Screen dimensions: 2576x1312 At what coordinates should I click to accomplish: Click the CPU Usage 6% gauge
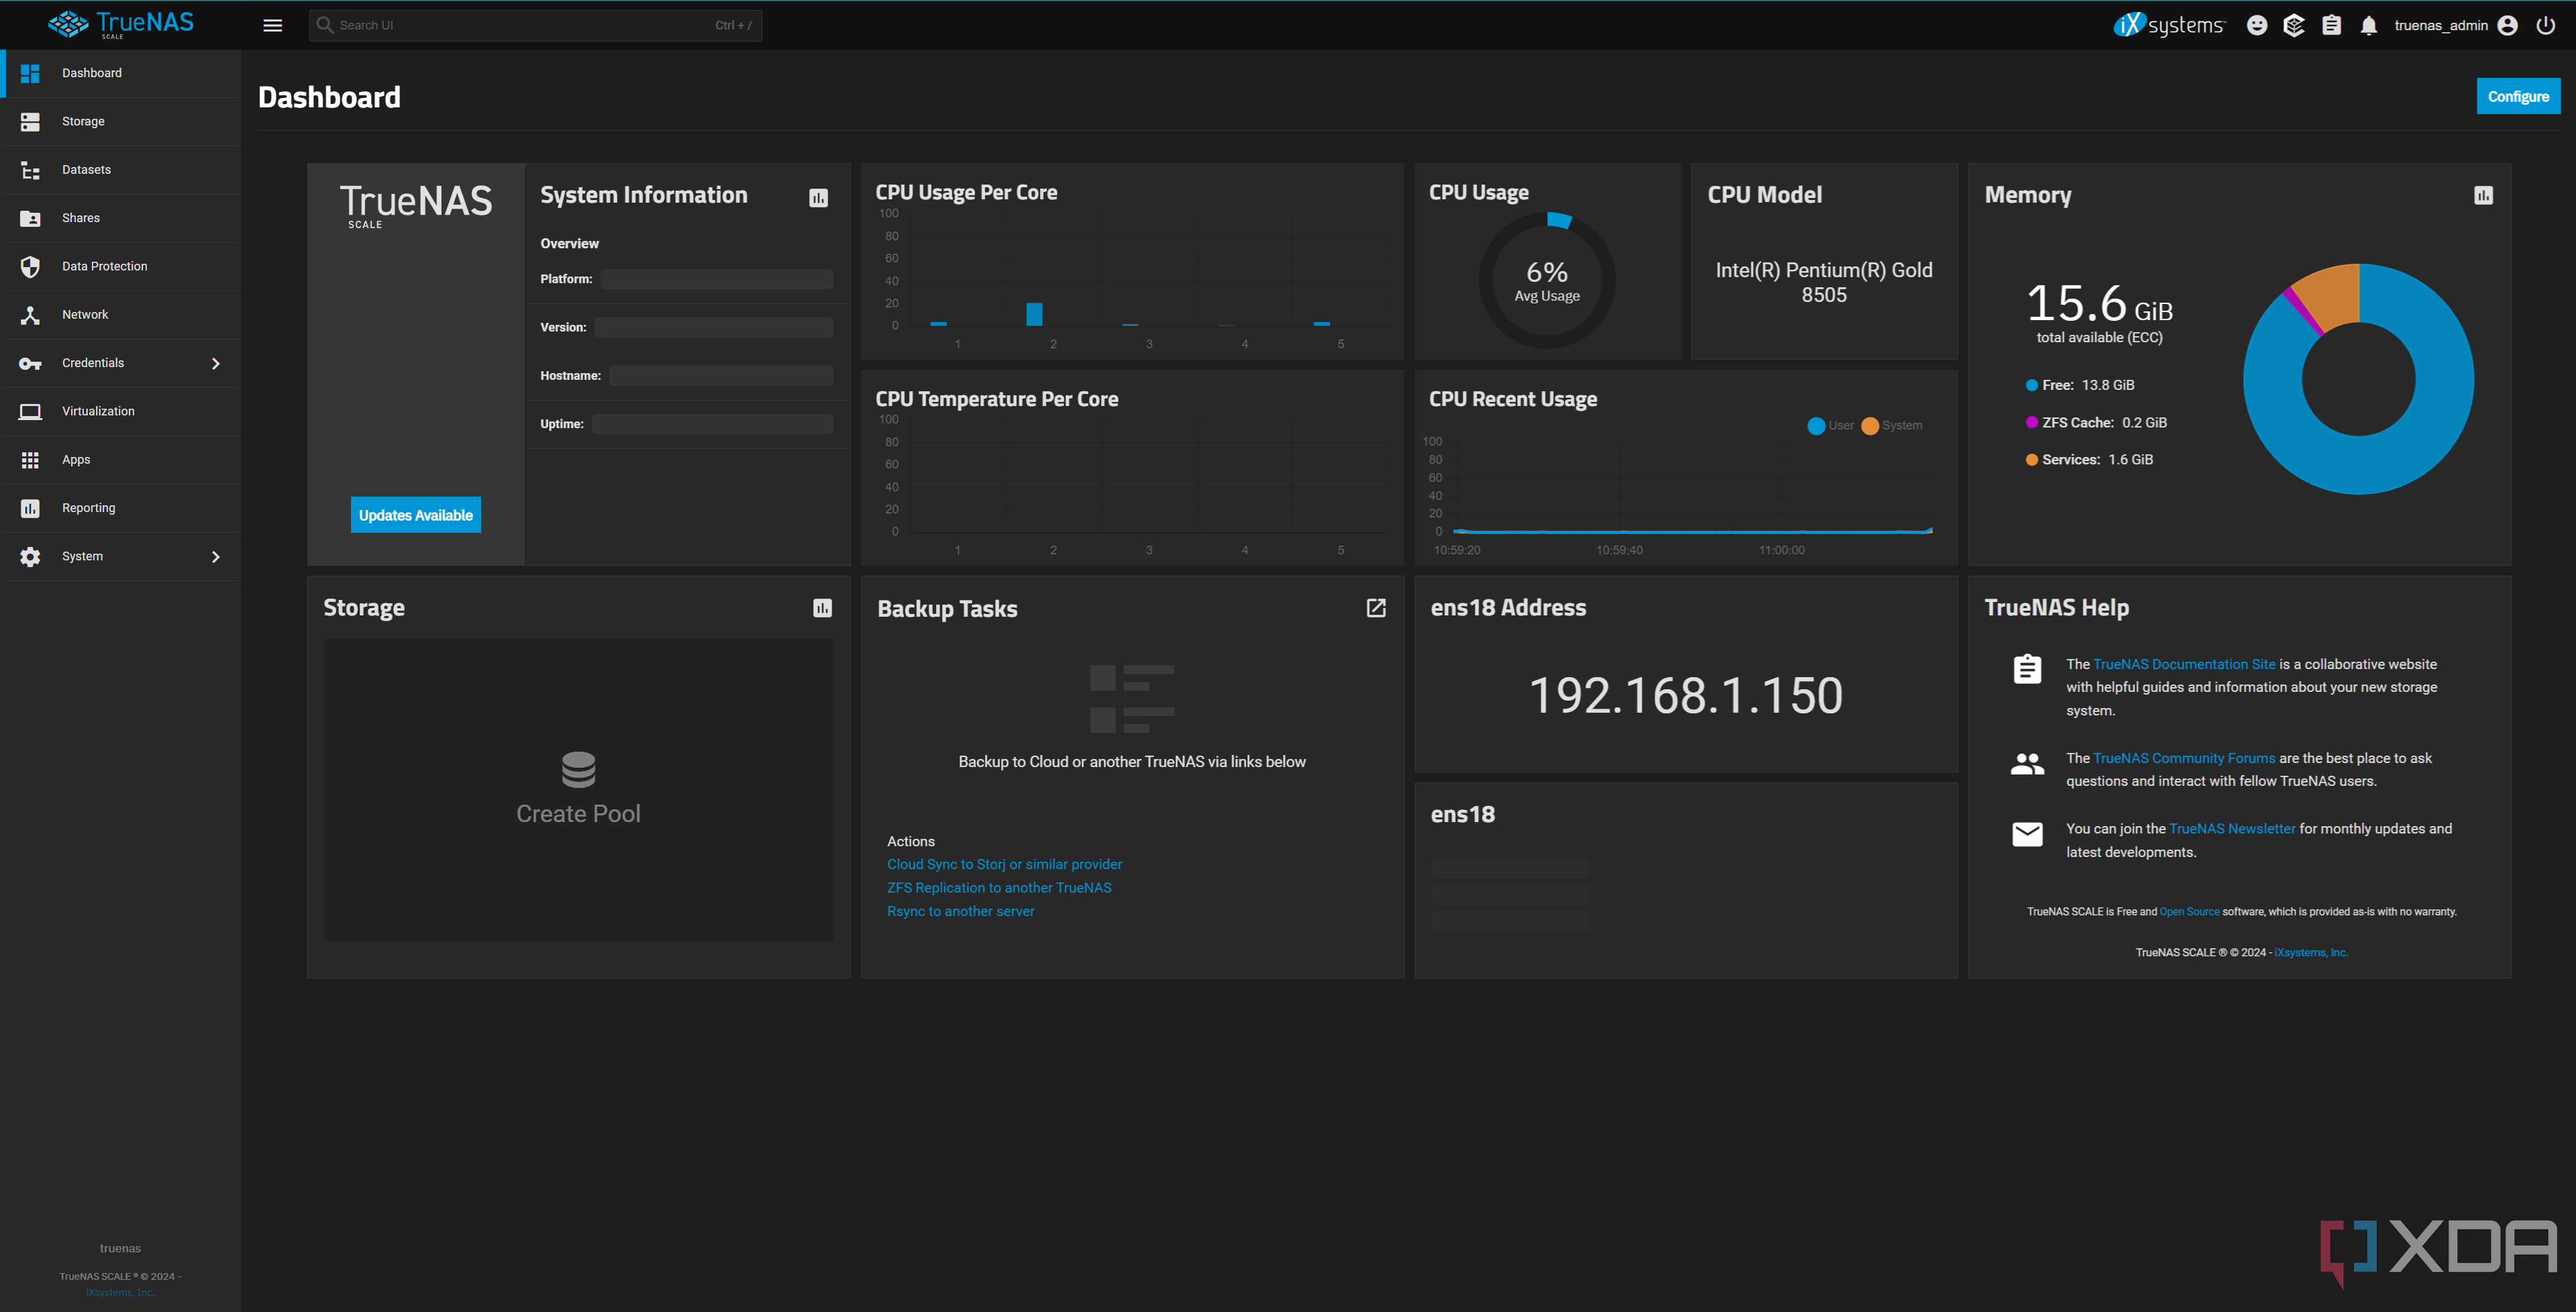pyautogui.click(x=1546, y=281)
